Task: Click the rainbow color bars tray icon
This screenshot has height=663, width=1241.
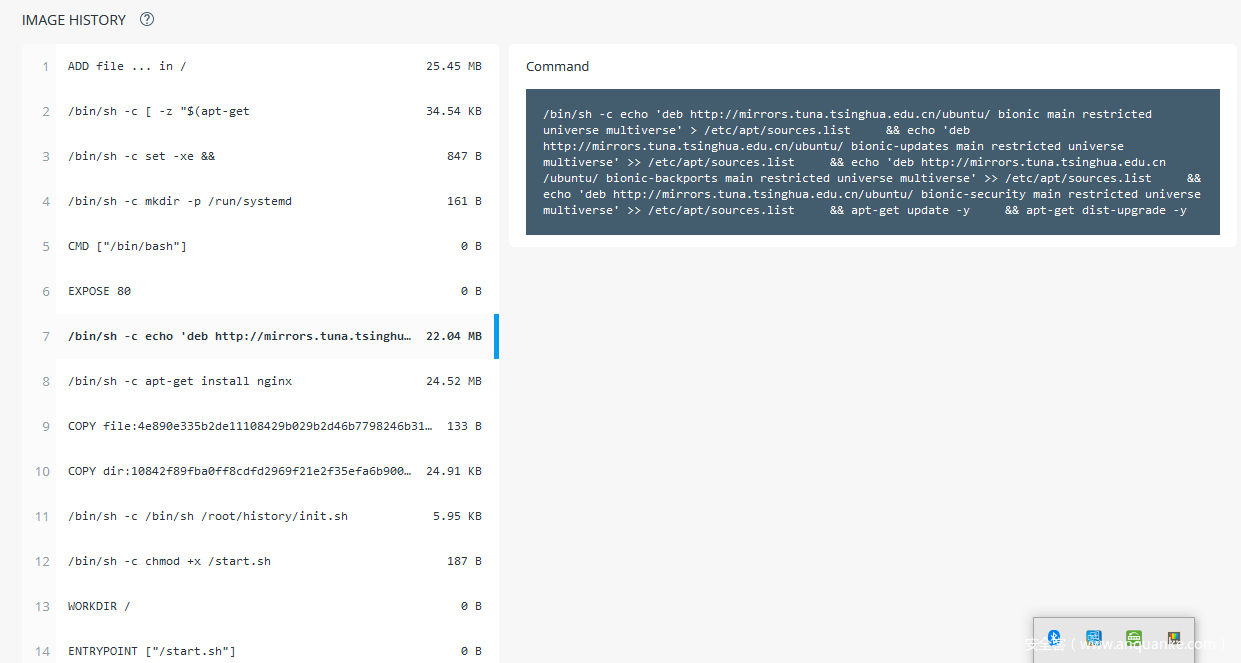Action: tap(1173, 638)
